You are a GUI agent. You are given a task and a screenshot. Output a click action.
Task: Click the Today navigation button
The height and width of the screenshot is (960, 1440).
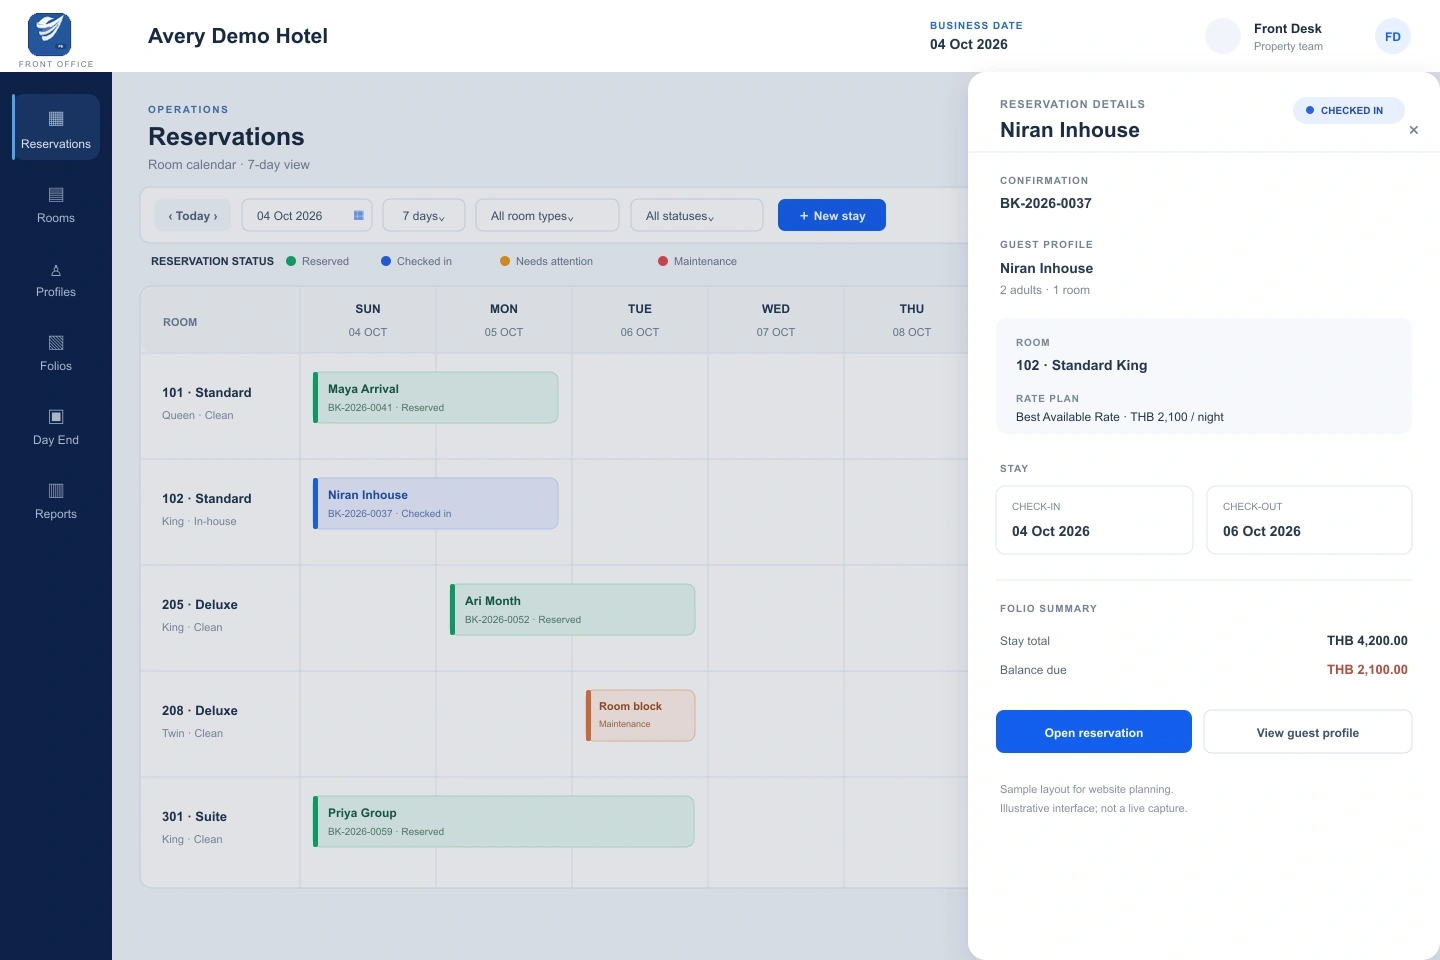click(193, 215)
